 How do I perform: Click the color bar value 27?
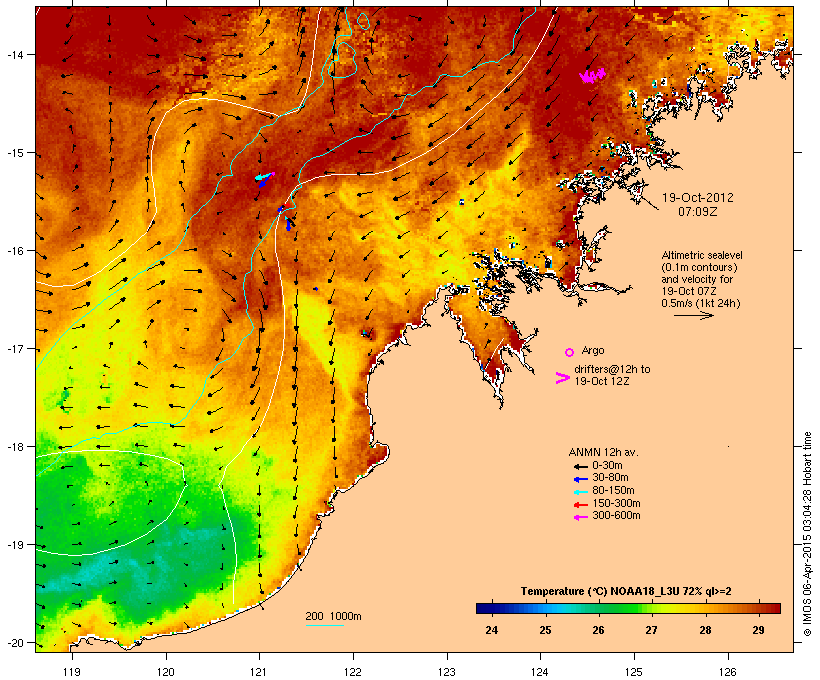click(x=651, y=630)
